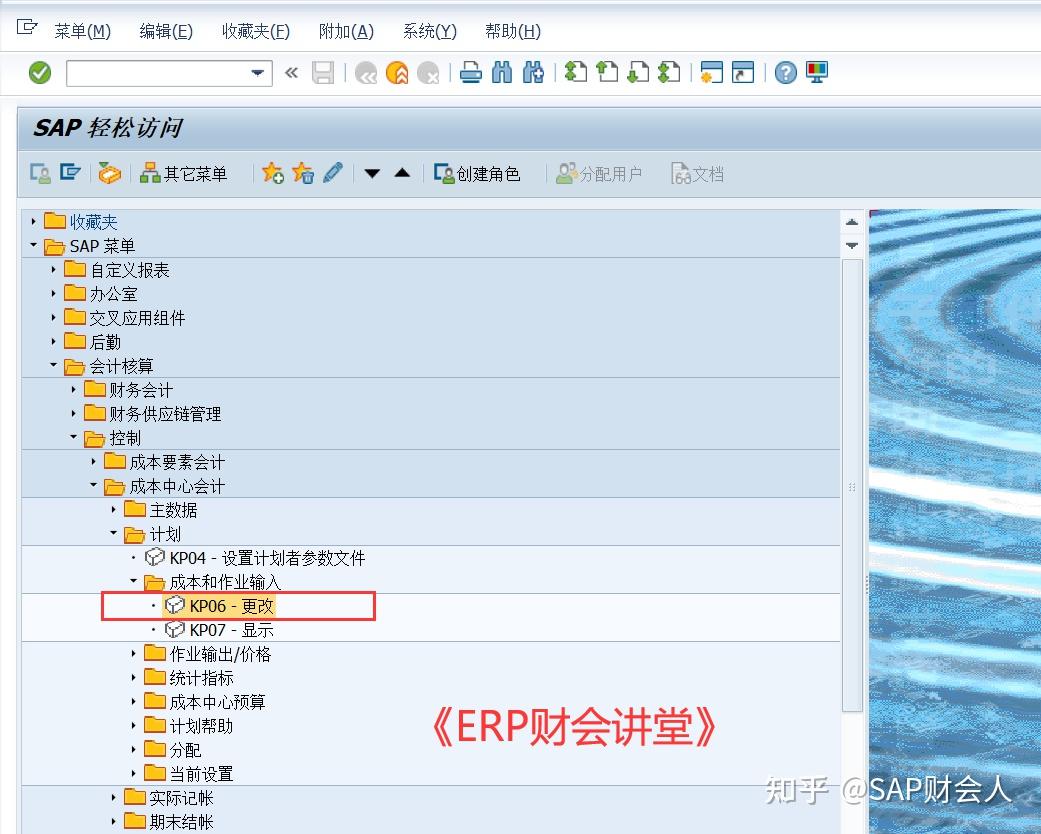This screenshot has width=1041, height=834.
Task: Open the 系统(Y) menu
Action: click(x=428, y=31)
